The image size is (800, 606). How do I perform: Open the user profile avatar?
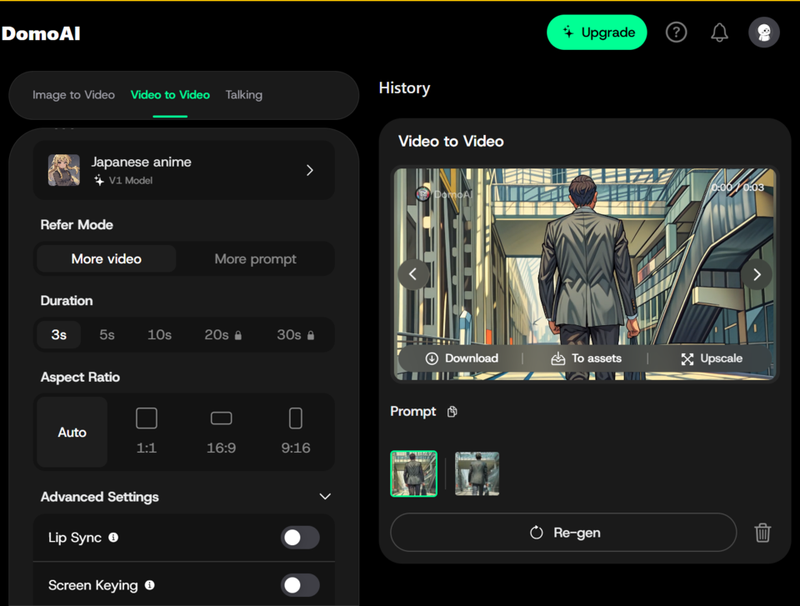click(764, 33)
